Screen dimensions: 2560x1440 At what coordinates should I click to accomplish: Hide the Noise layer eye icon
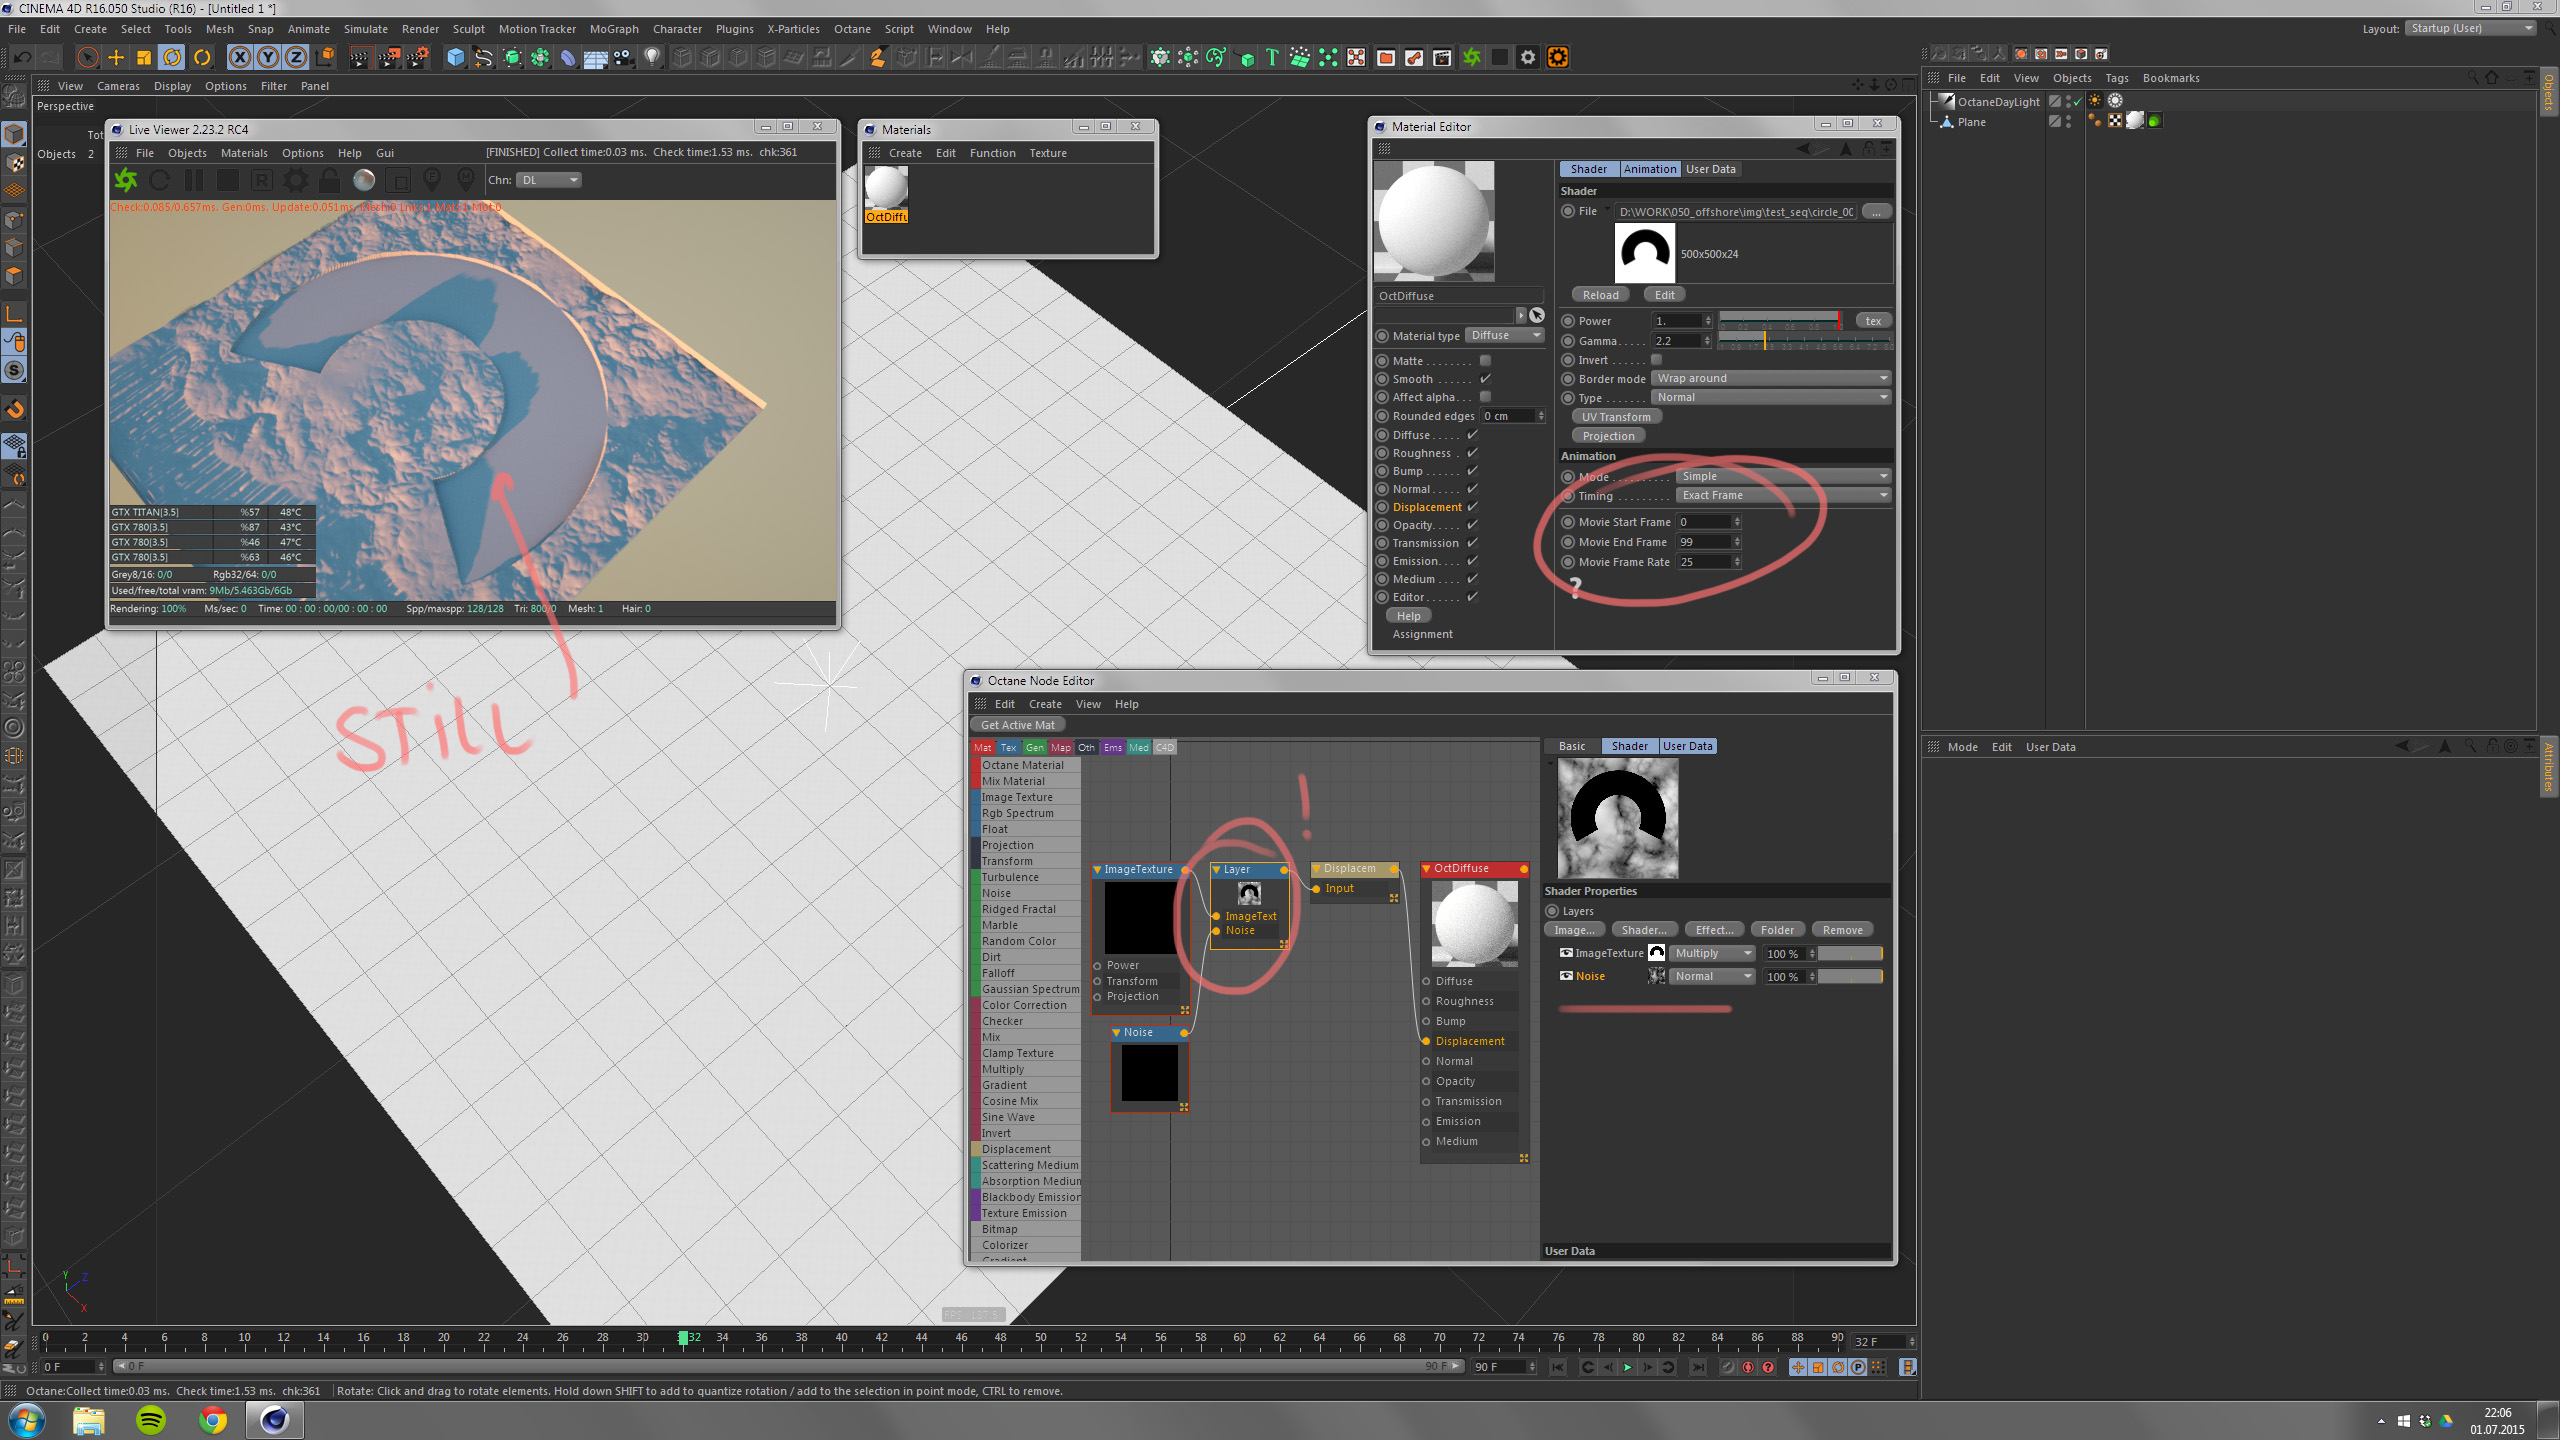point(1566,976)
